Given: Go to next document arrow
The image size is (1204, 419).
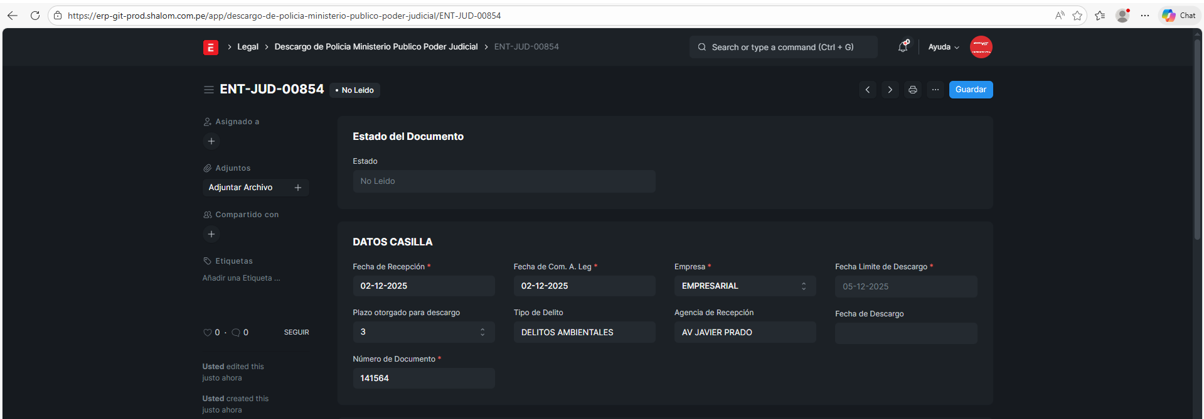Looking at the screenshot, I should coord(890,90).
